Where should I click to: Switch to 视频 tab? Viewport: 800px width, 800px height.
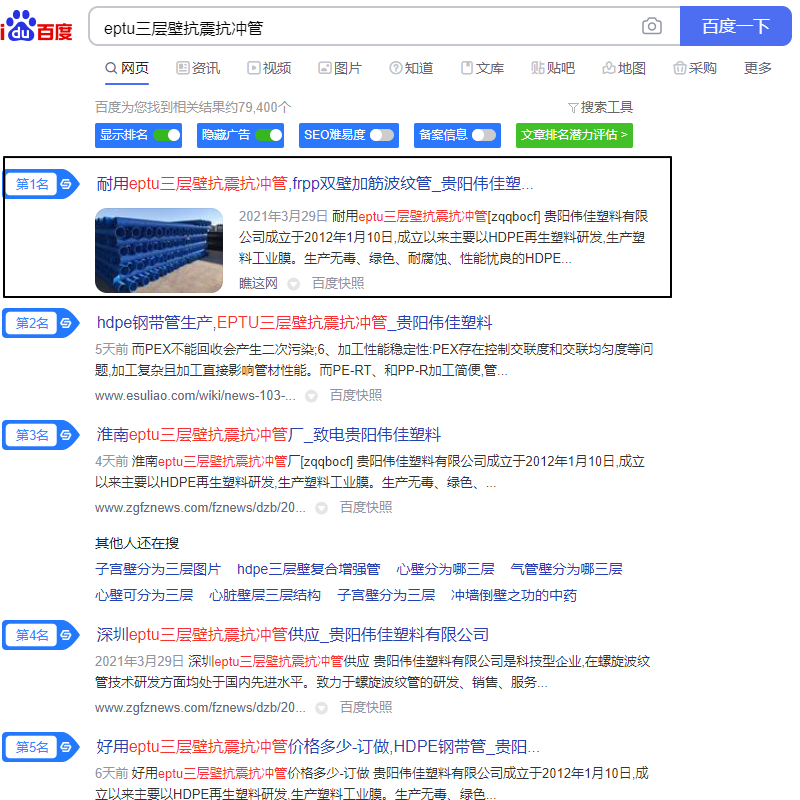tap(269, 68)
